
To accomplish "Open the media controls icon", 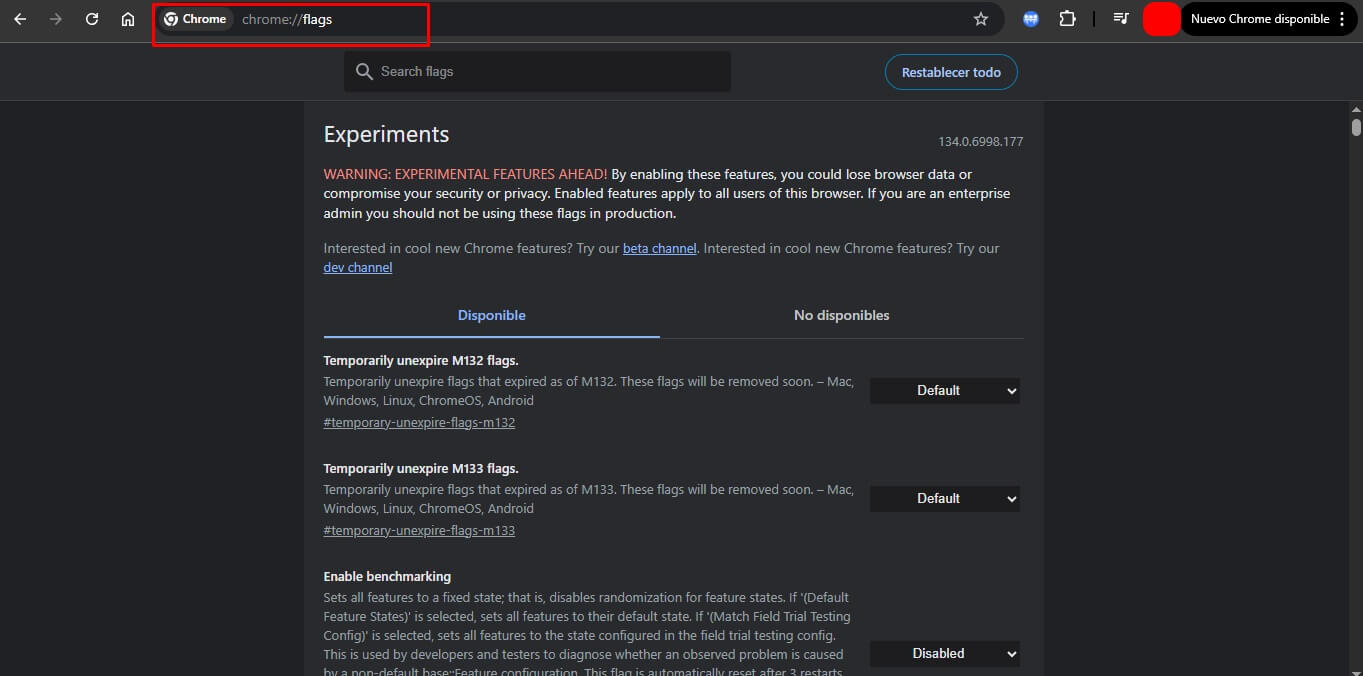I will pos(1121,19).
